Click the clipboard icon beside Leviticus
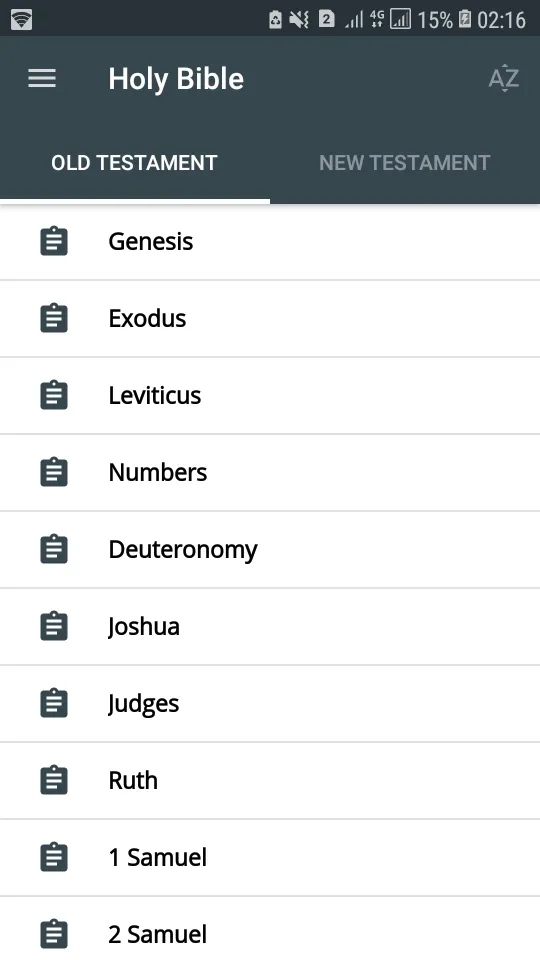This screenshot has width=540, height=960. (x=54, y=395)
